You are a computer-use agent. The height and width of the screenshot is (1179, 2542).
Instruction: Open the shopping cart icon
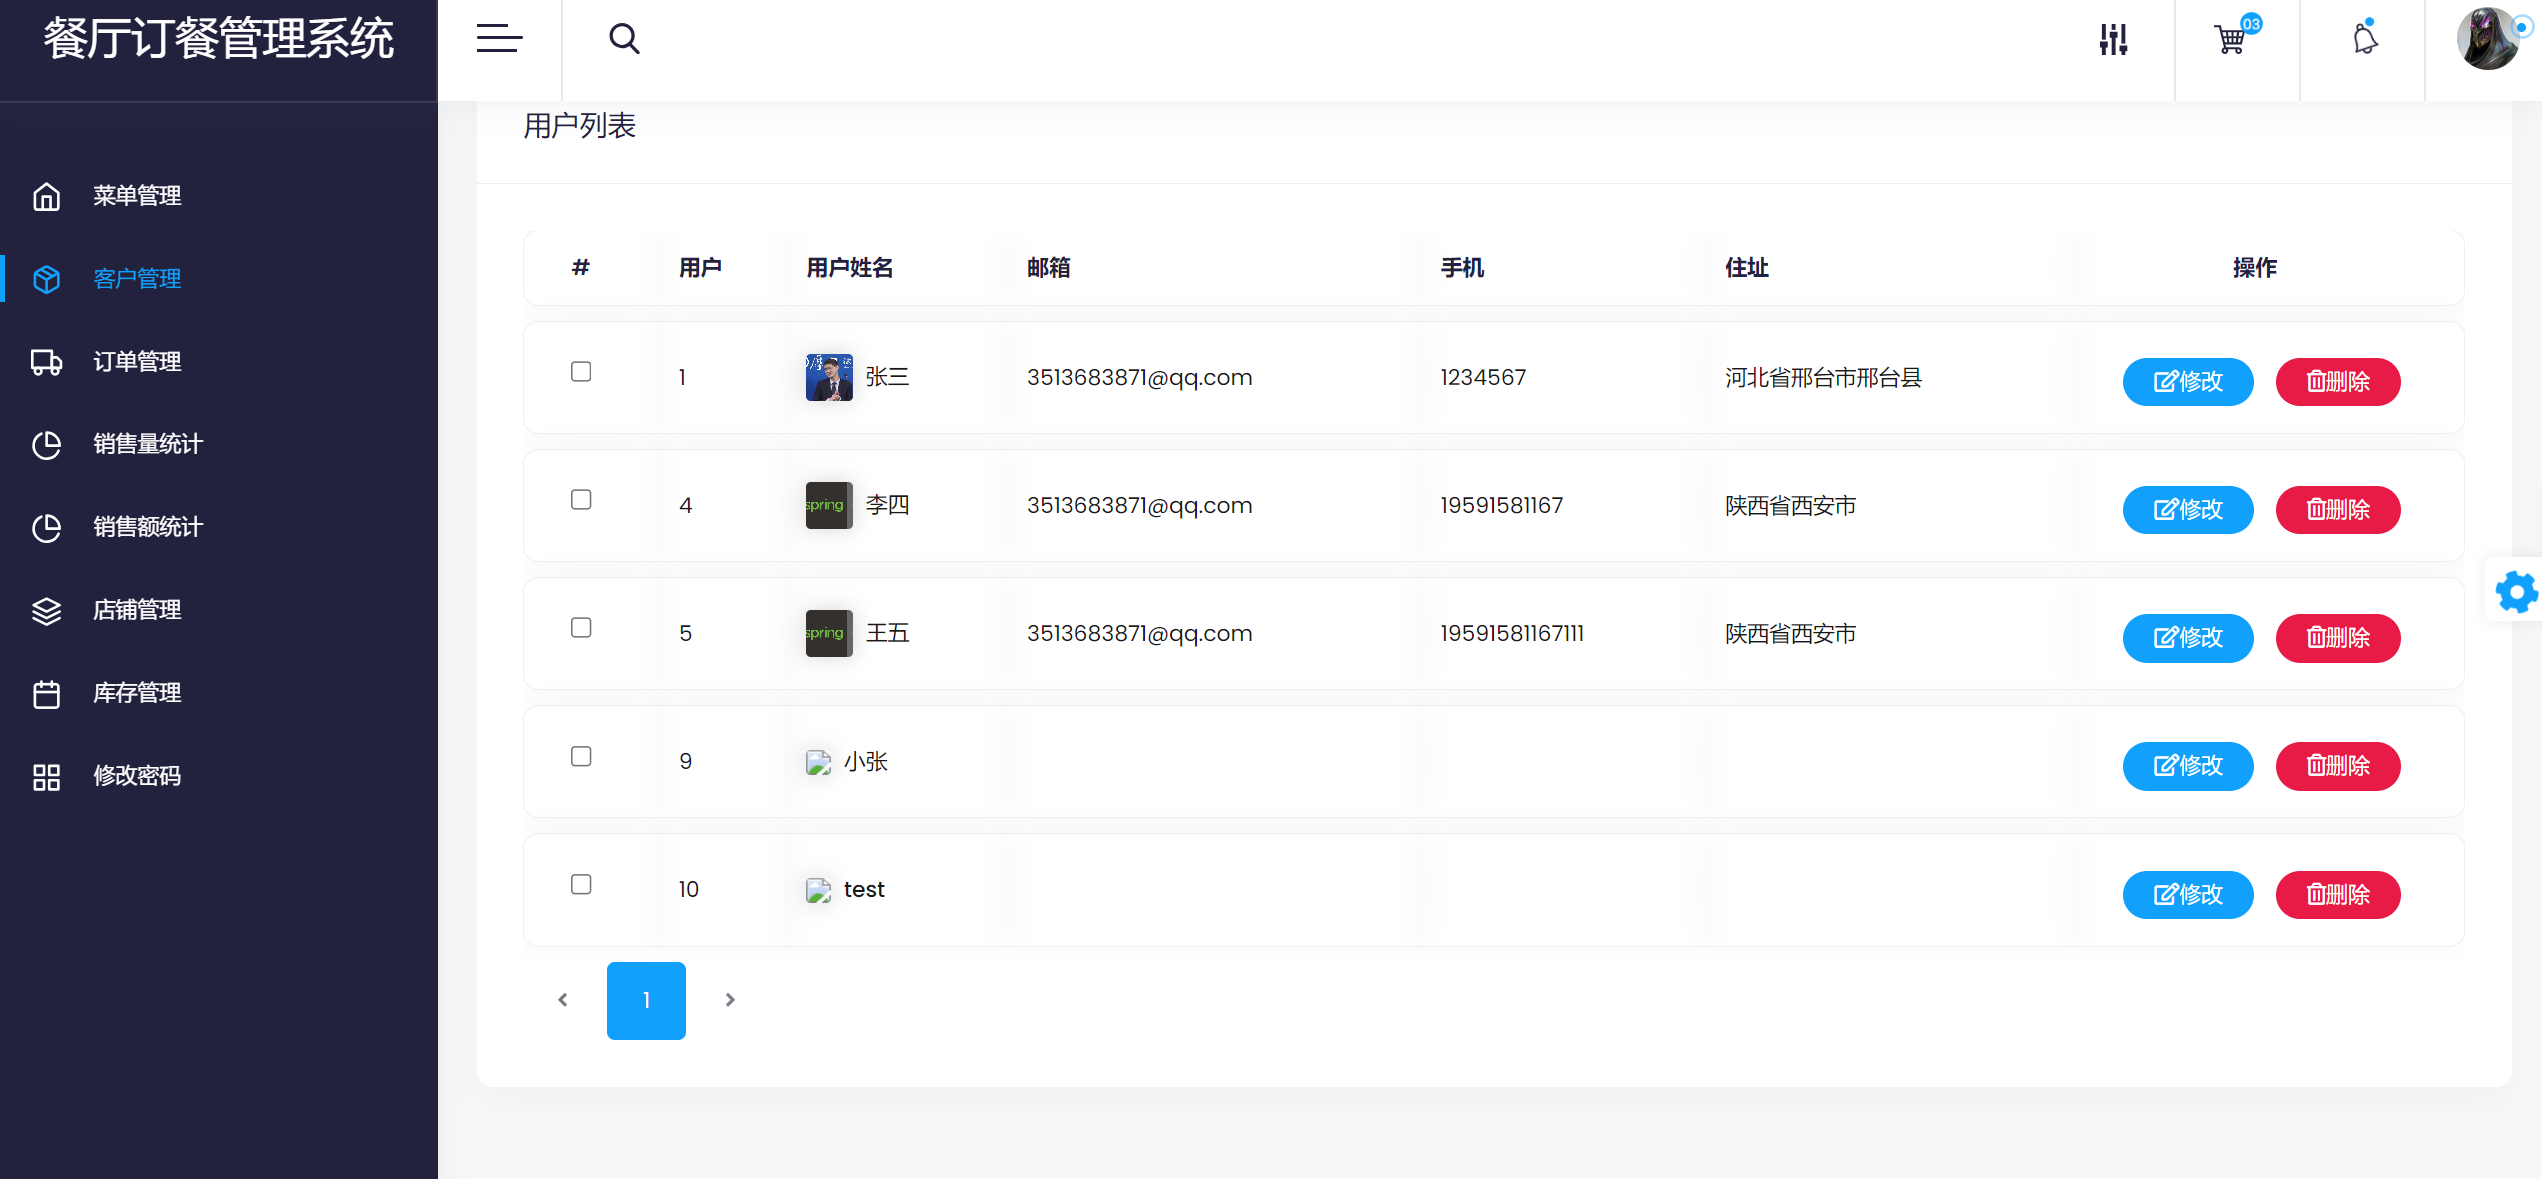(x=2231, y=39)
